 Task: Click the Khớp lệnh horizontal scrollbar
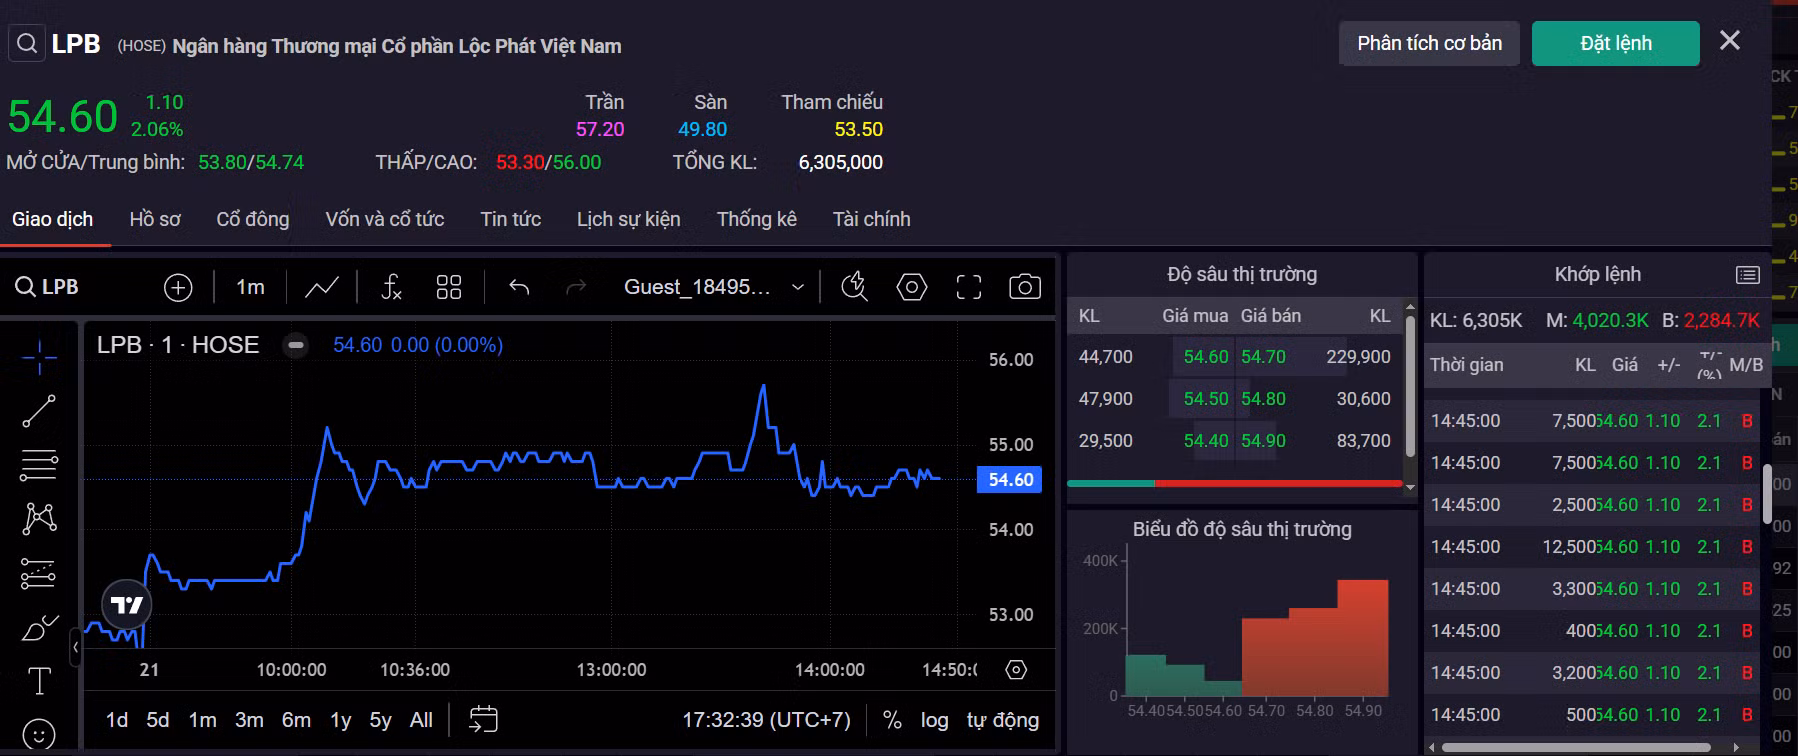pos(1577,747)
